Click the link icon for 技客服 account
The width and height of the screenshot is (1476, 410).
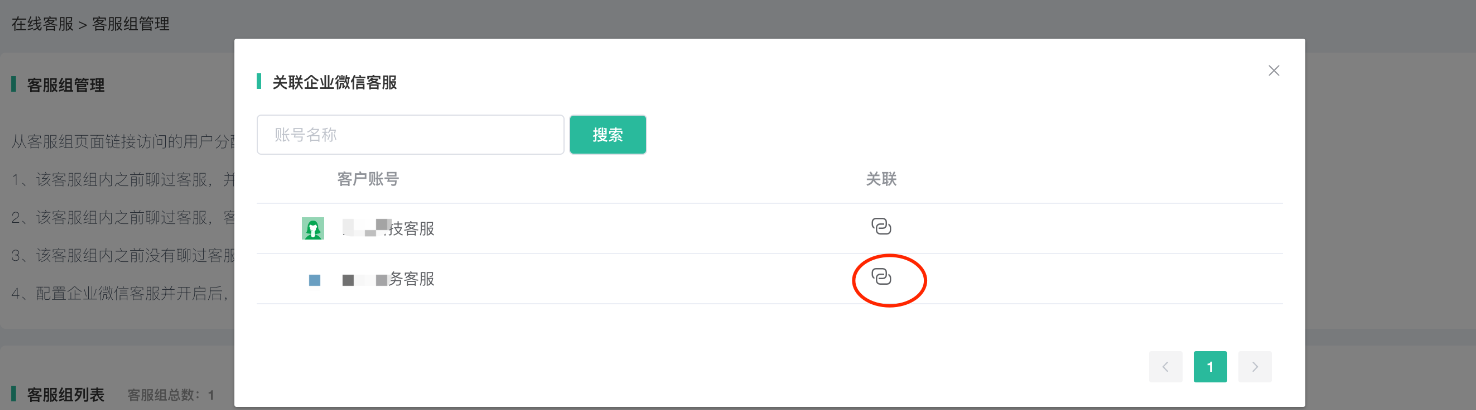point(881,227)
